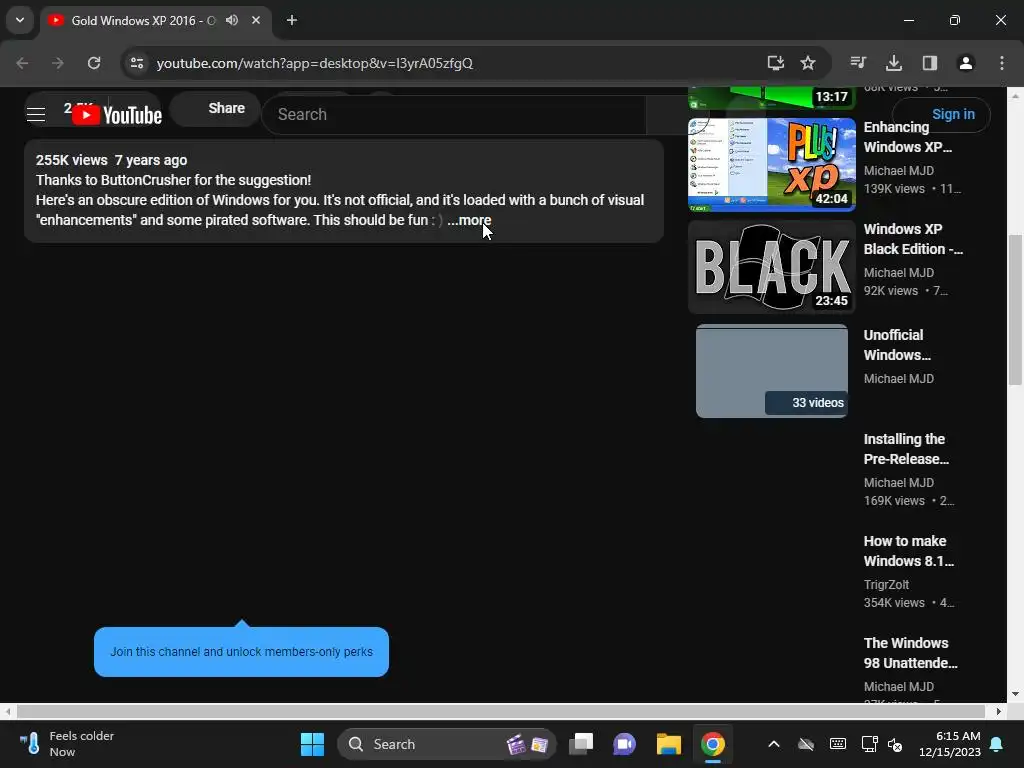This screenshot has width=1024, height=768.
Task: Open the 13:17 video thumbnail
Action: point(772,98)
